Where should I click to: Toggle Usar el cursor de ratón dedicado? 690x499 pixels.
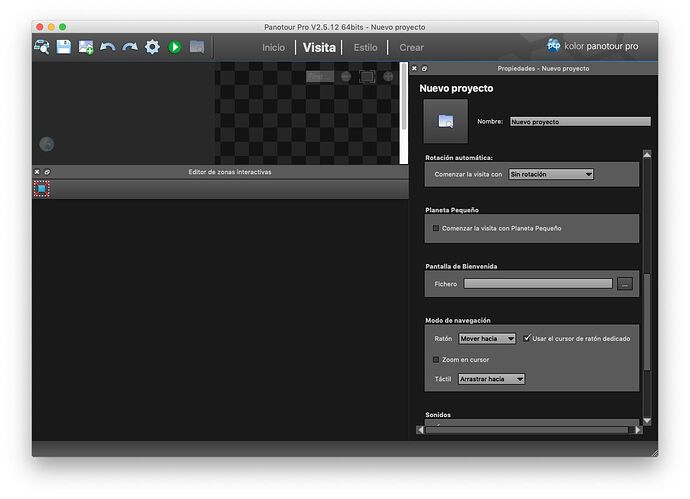(x=527, y=338)
